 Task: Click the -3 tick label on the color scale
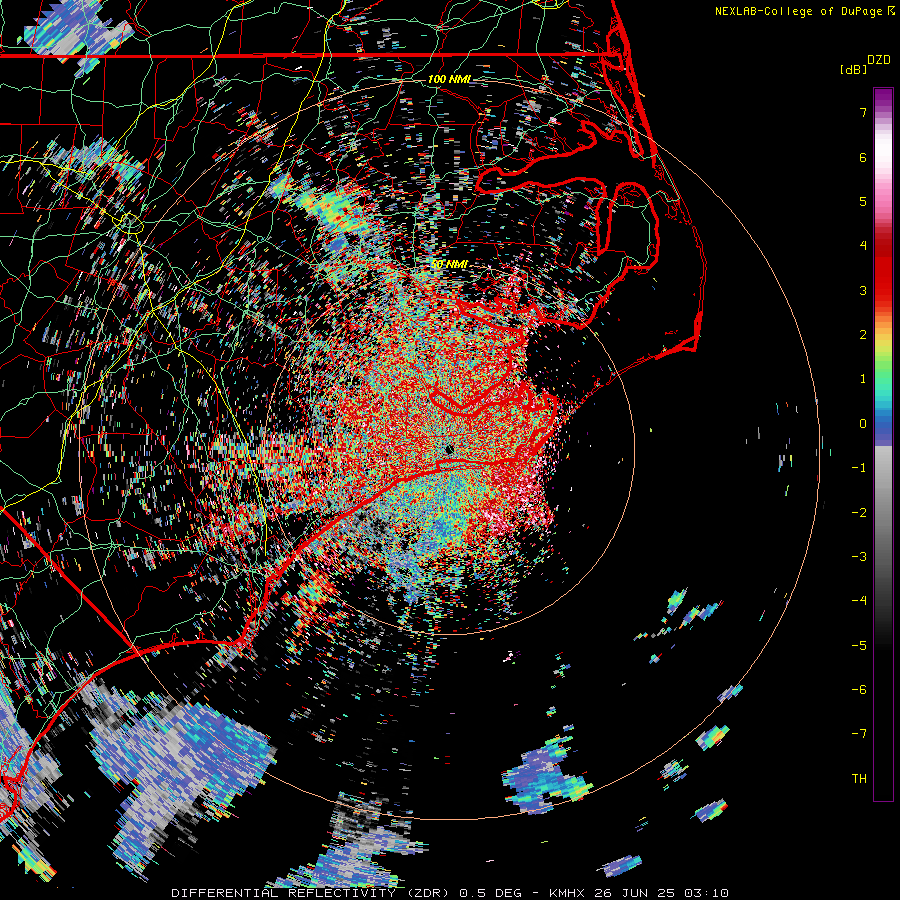point(859,557)
